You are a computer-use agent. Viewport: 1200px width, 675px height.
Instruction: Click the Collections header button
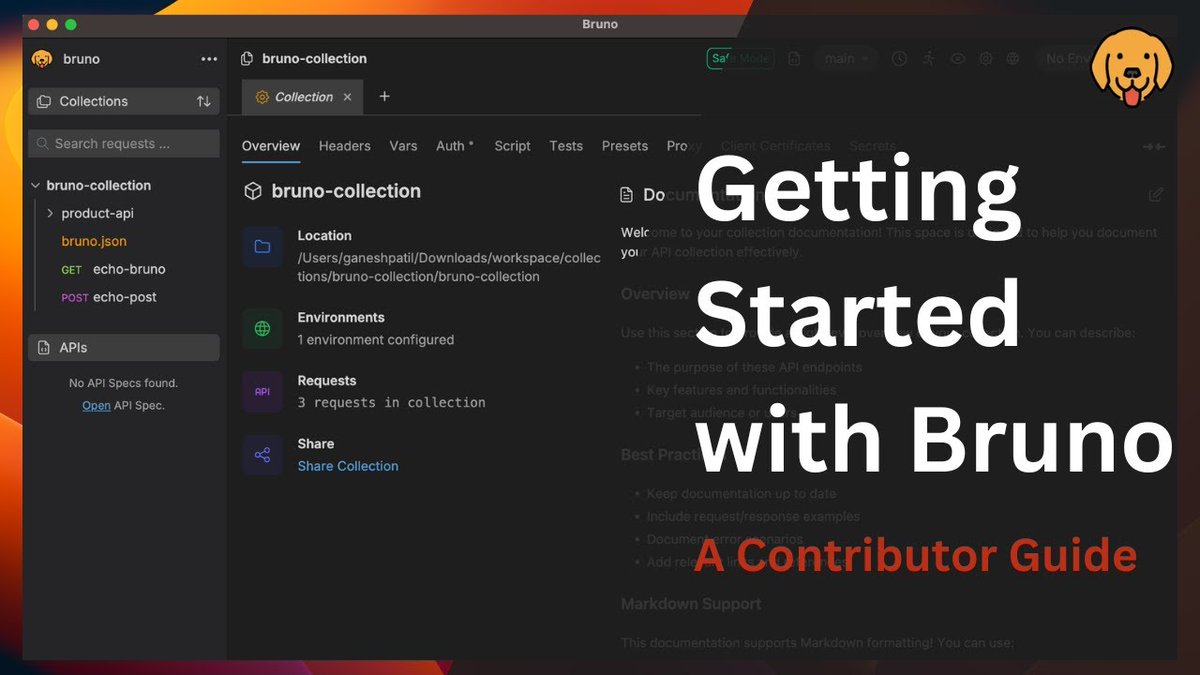(x=124, y=101)
